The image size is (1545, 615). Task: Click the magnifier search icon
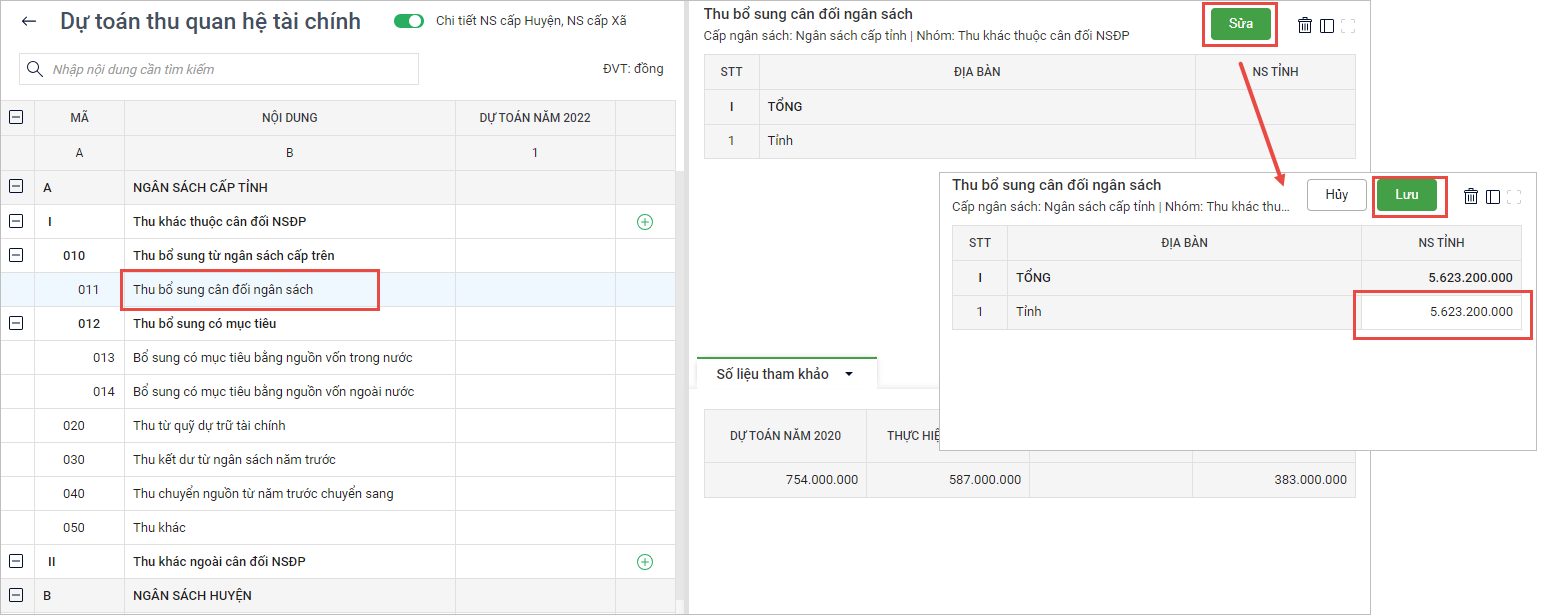[x=36, y=69]
